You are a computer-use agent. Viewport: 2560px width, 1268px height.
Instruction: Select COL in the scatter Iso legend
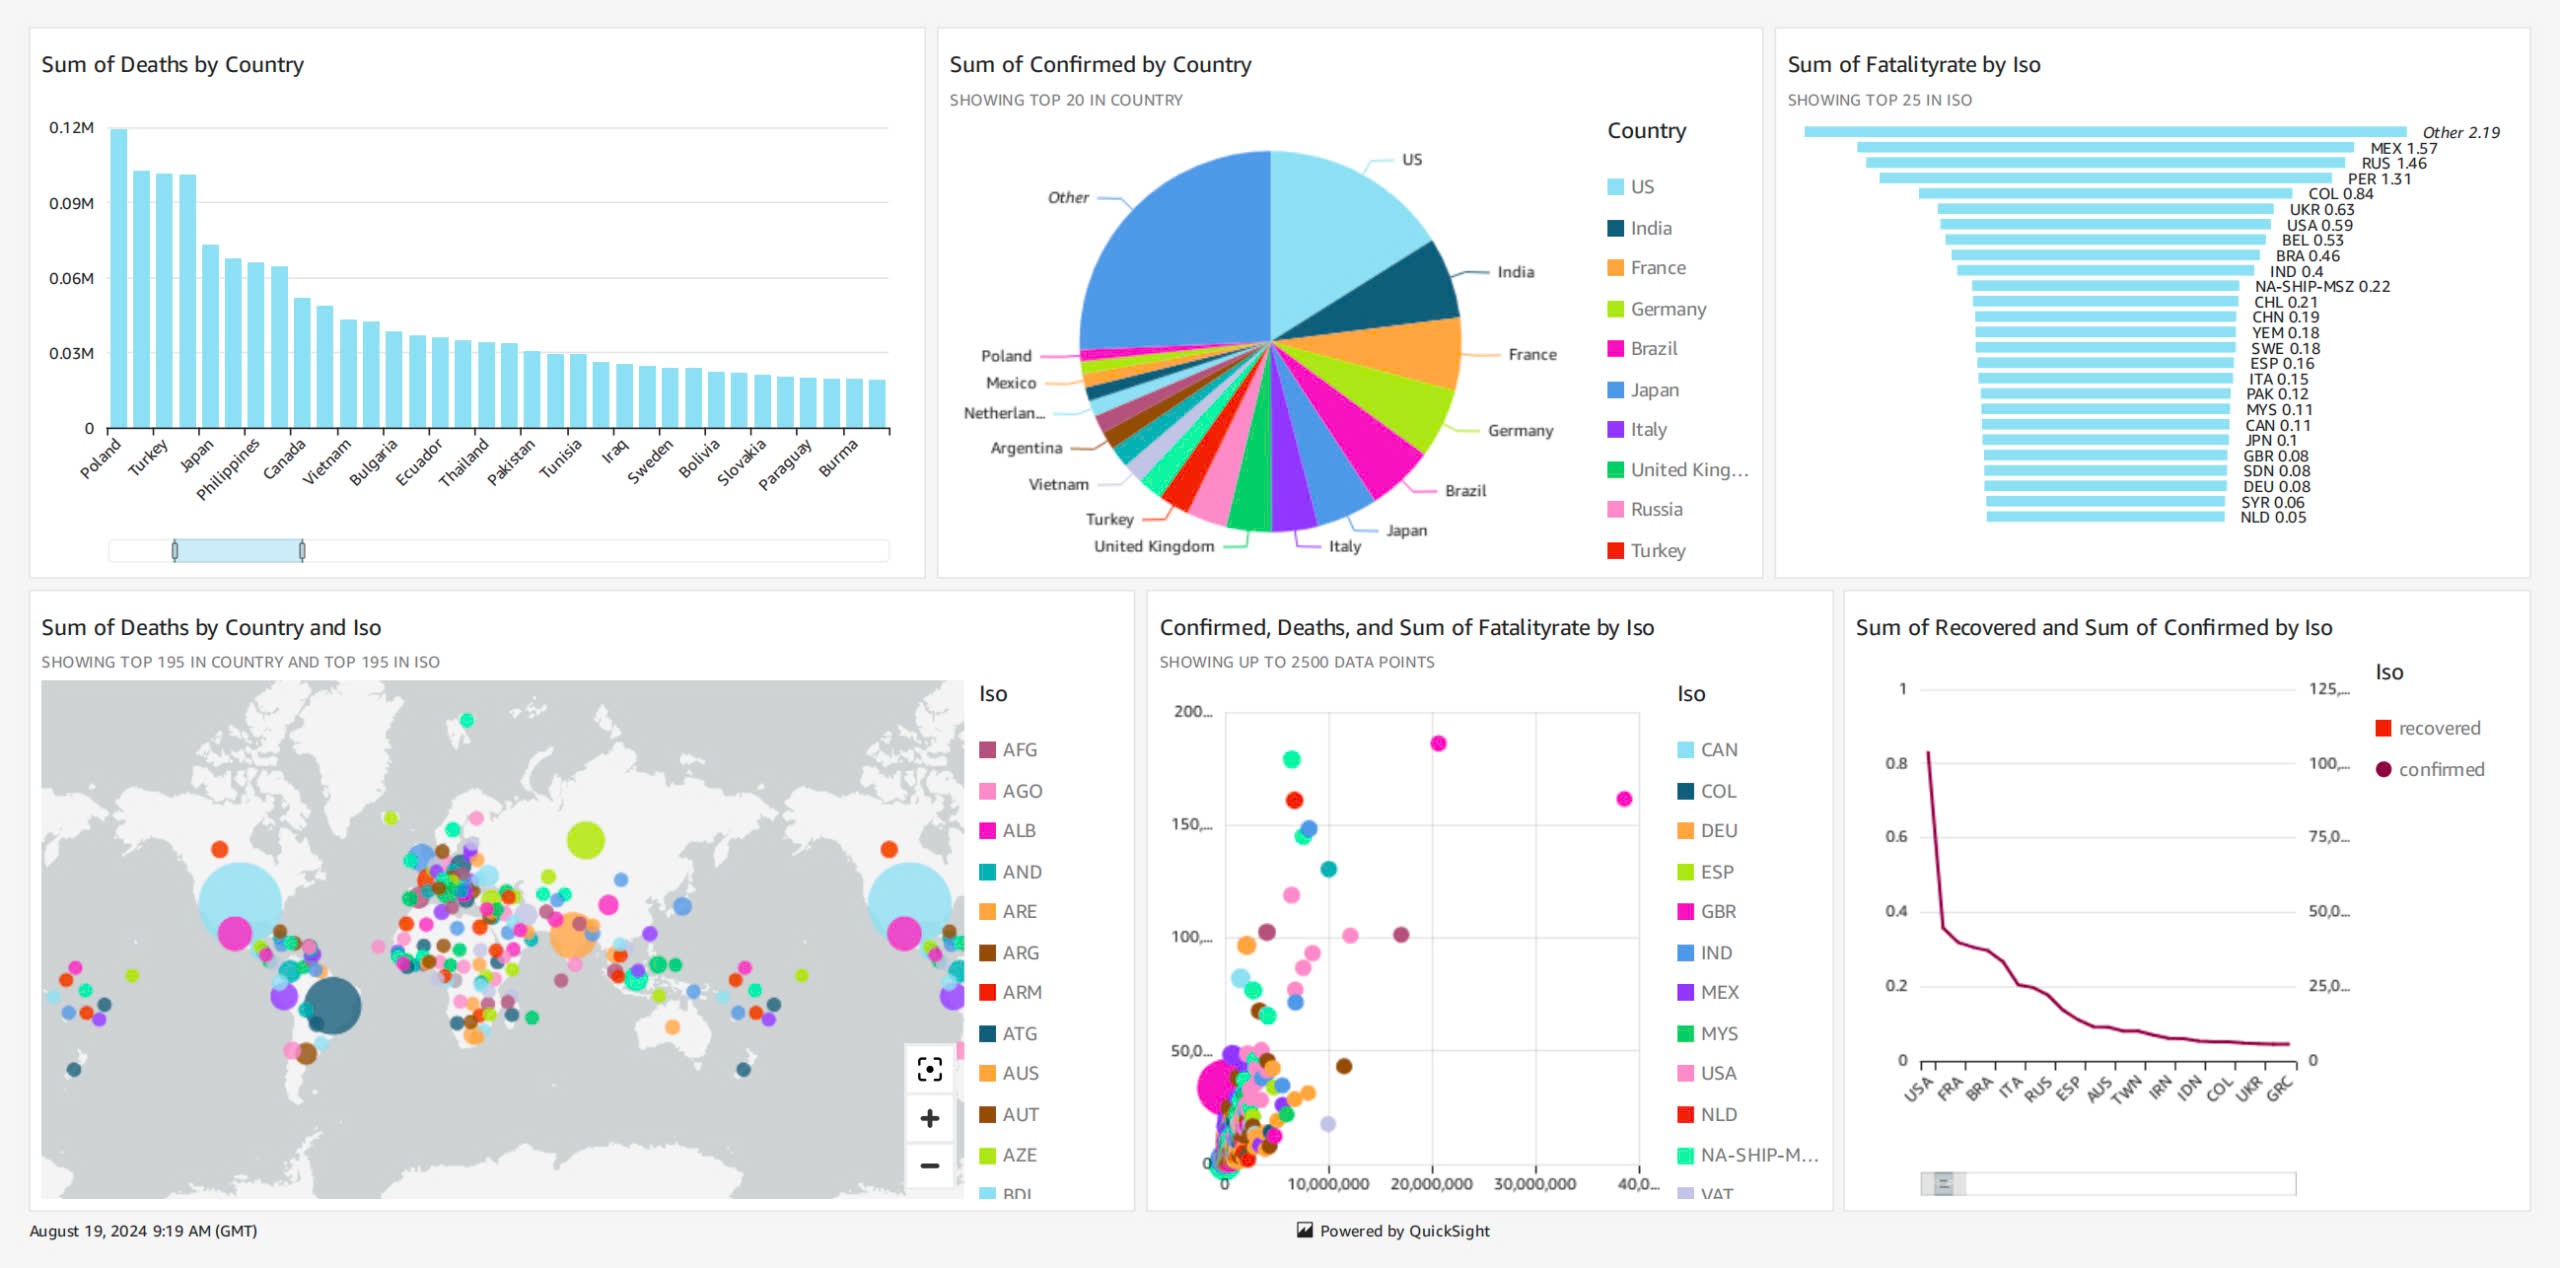pyautogui.click(x=1707, y=791)
